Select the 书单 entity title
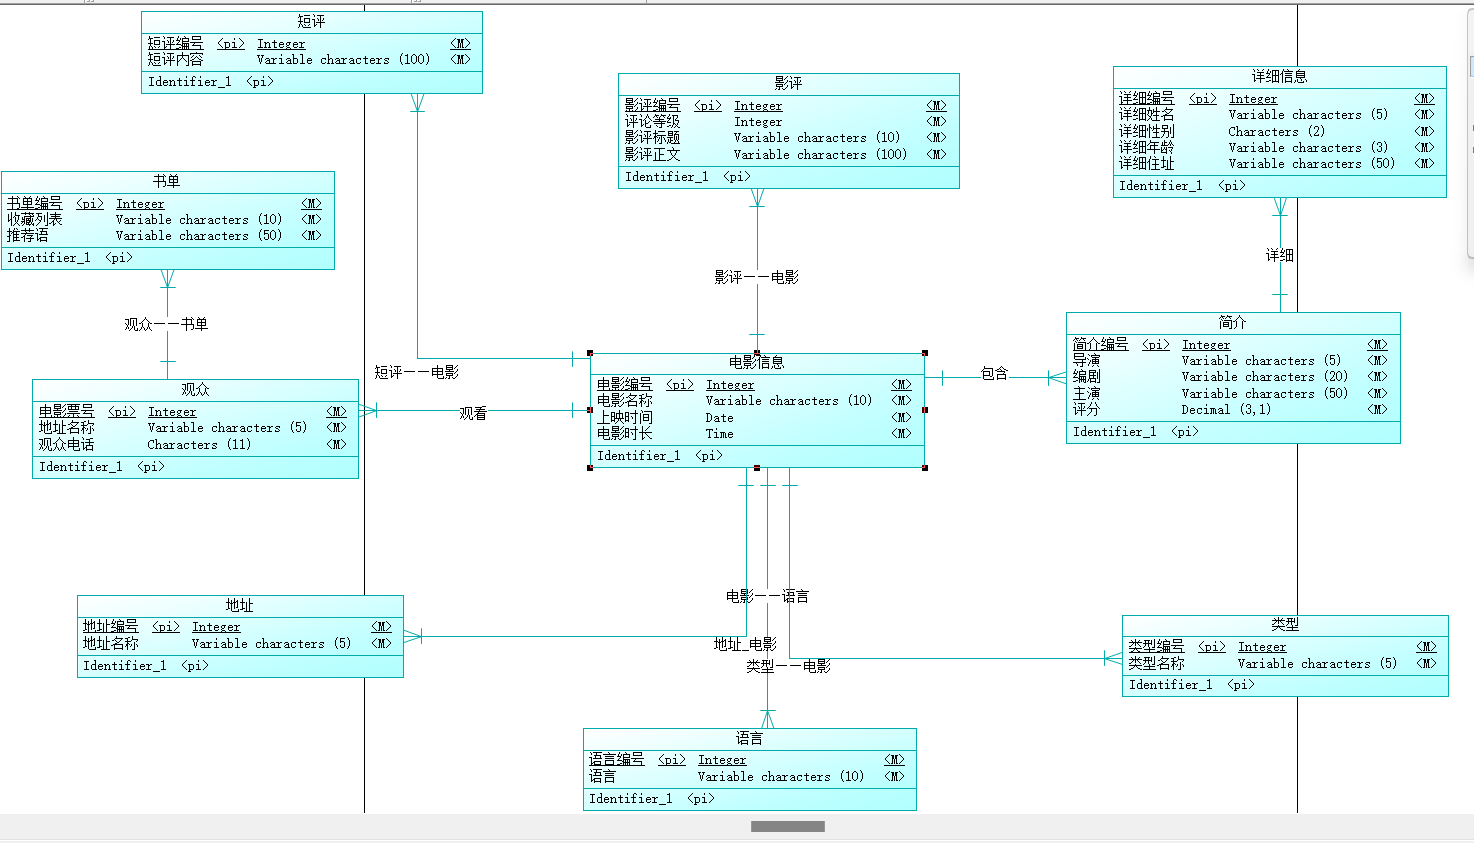Screen dimensions: 1474x843 point(167,181)
